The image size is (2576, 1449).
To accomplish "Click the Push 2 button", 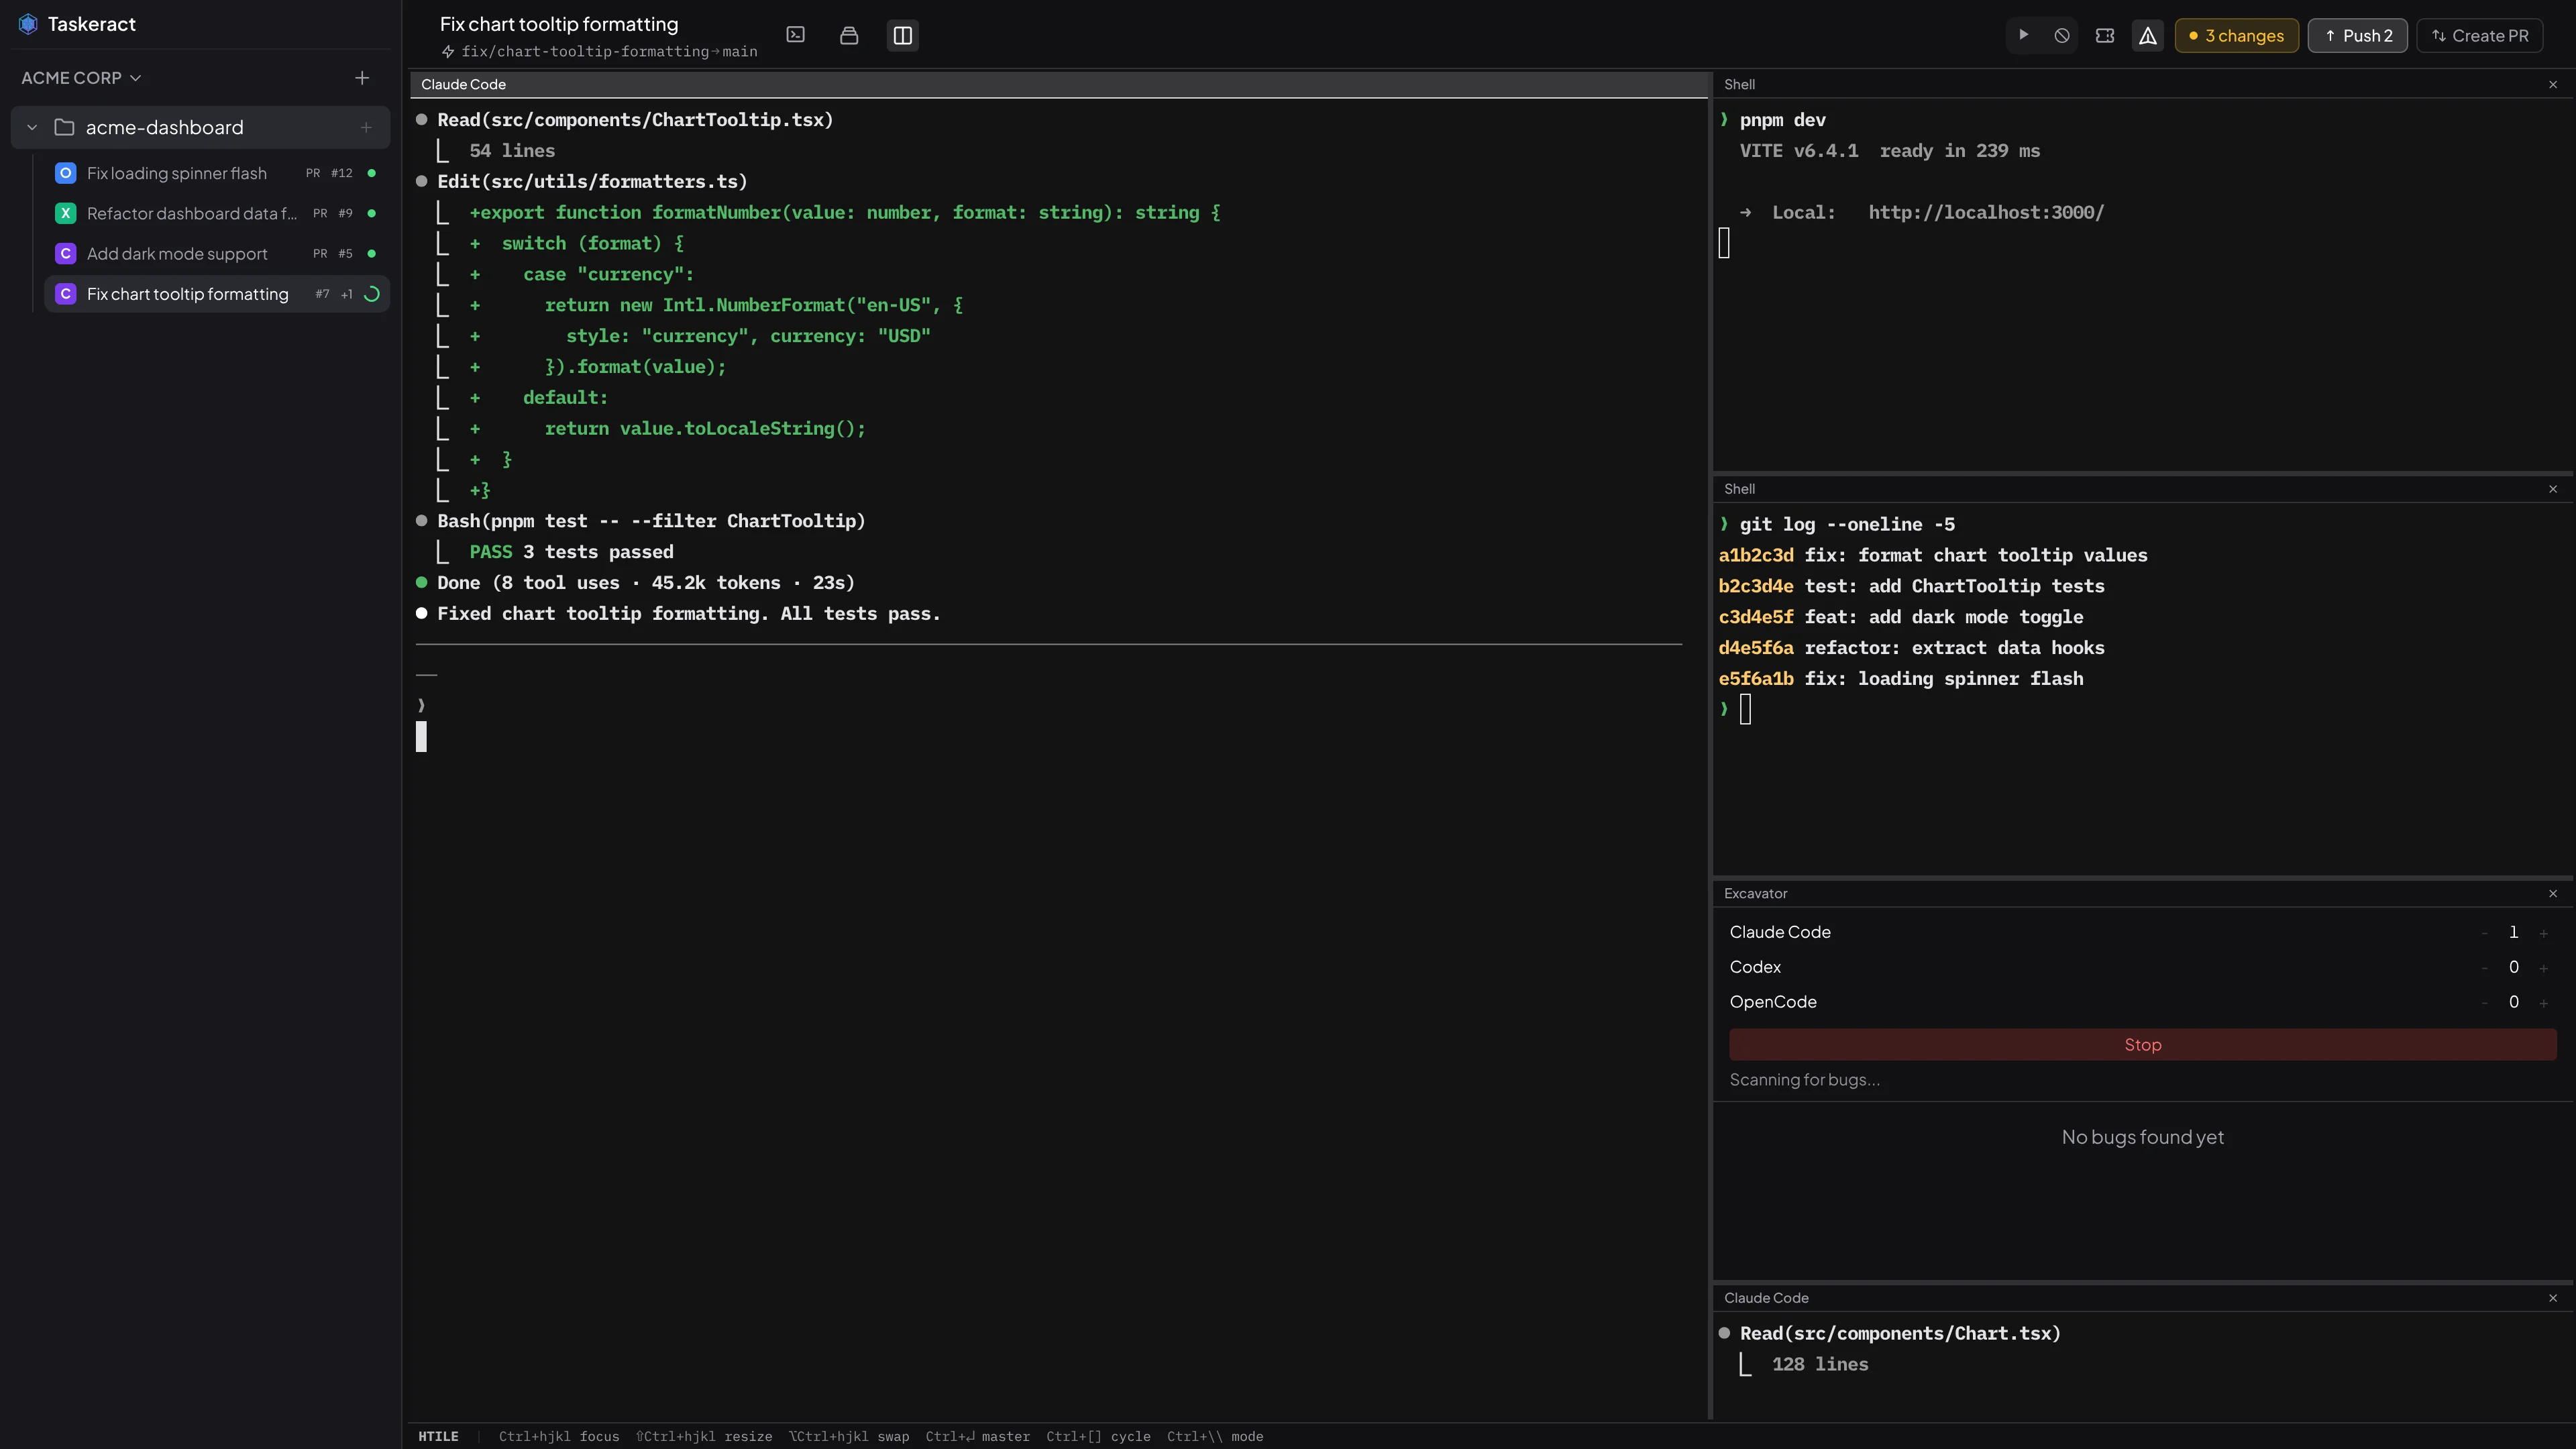I will pos(2357,35).
